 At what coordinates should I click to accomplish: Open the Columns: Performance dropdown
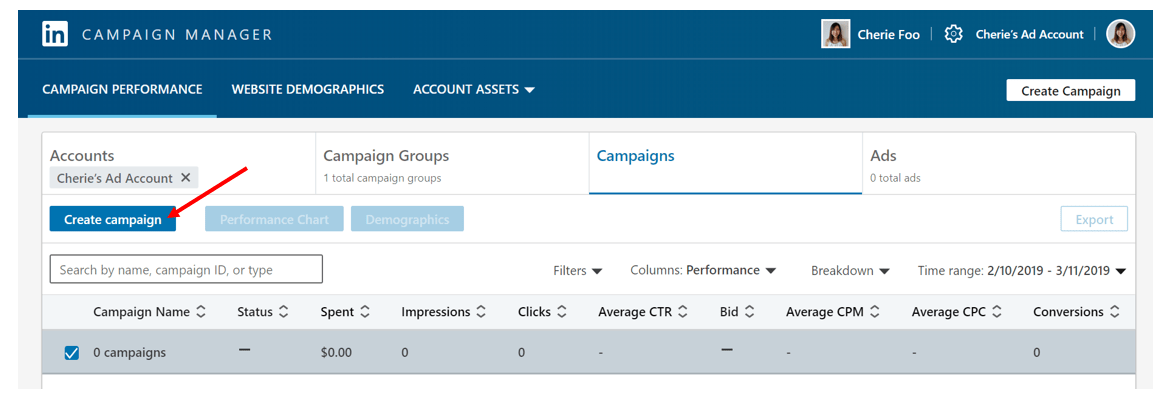pos(703,270)
